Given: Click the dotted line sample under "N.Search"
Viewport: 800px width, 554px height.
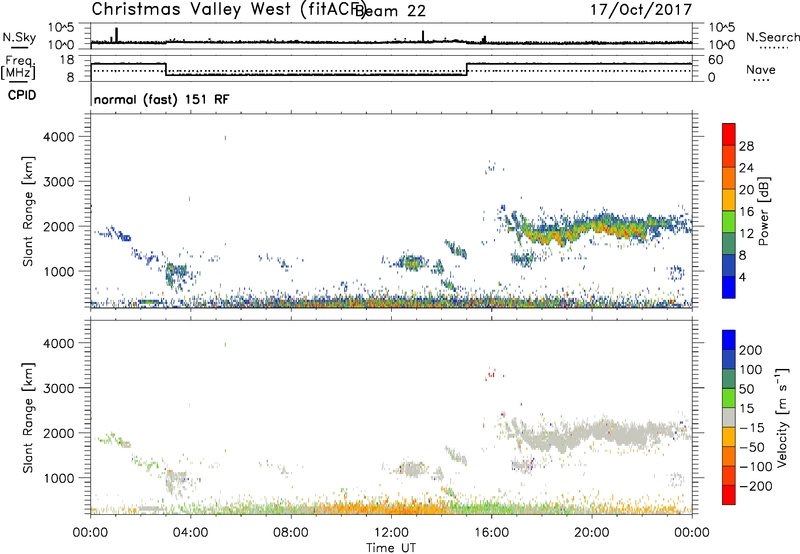Looking at the screenshot, I should [x=774, y=48].
